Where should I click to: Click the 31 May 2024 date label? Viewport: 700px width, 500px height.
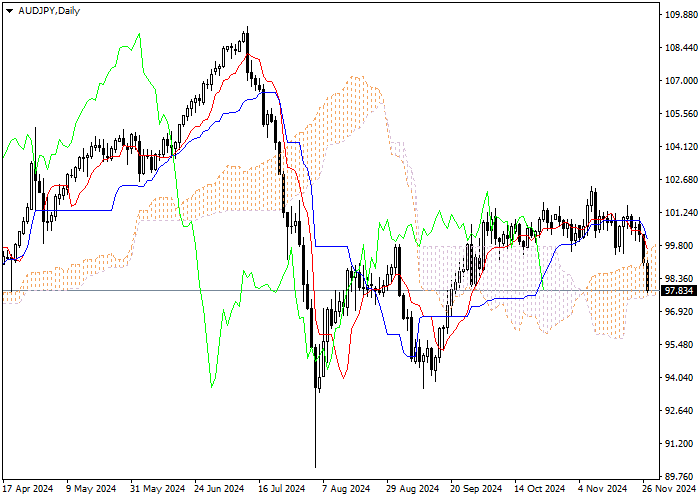pos(158,489)
